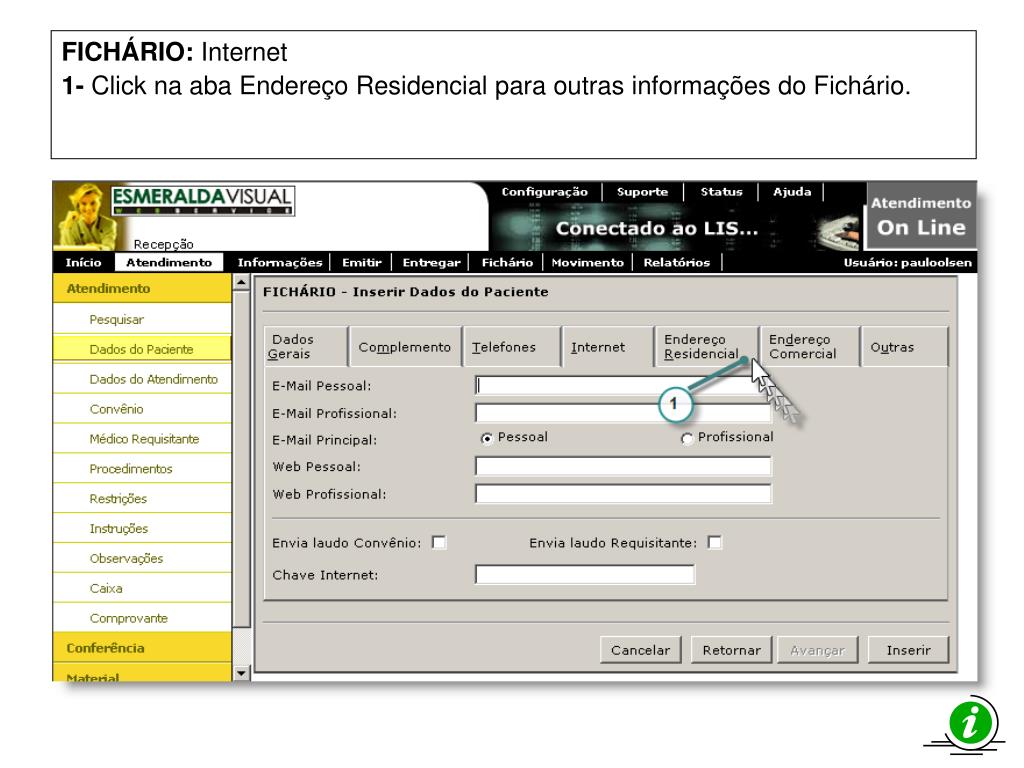1024x768 pixels.
Task: Go to Início in navigation bar
Action: pyautogui.click(x=84, y=263)
